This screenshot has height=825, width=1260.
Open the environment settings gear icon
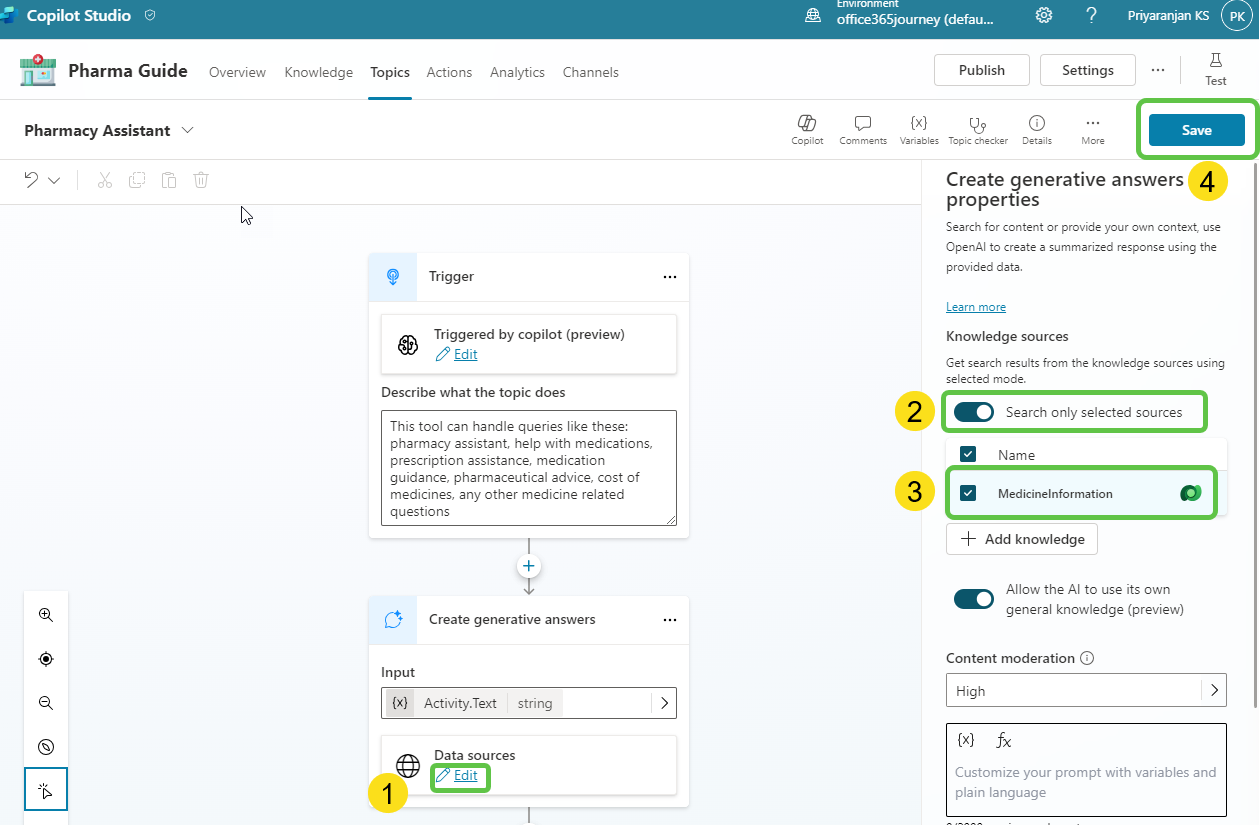tap(1043, 15)
